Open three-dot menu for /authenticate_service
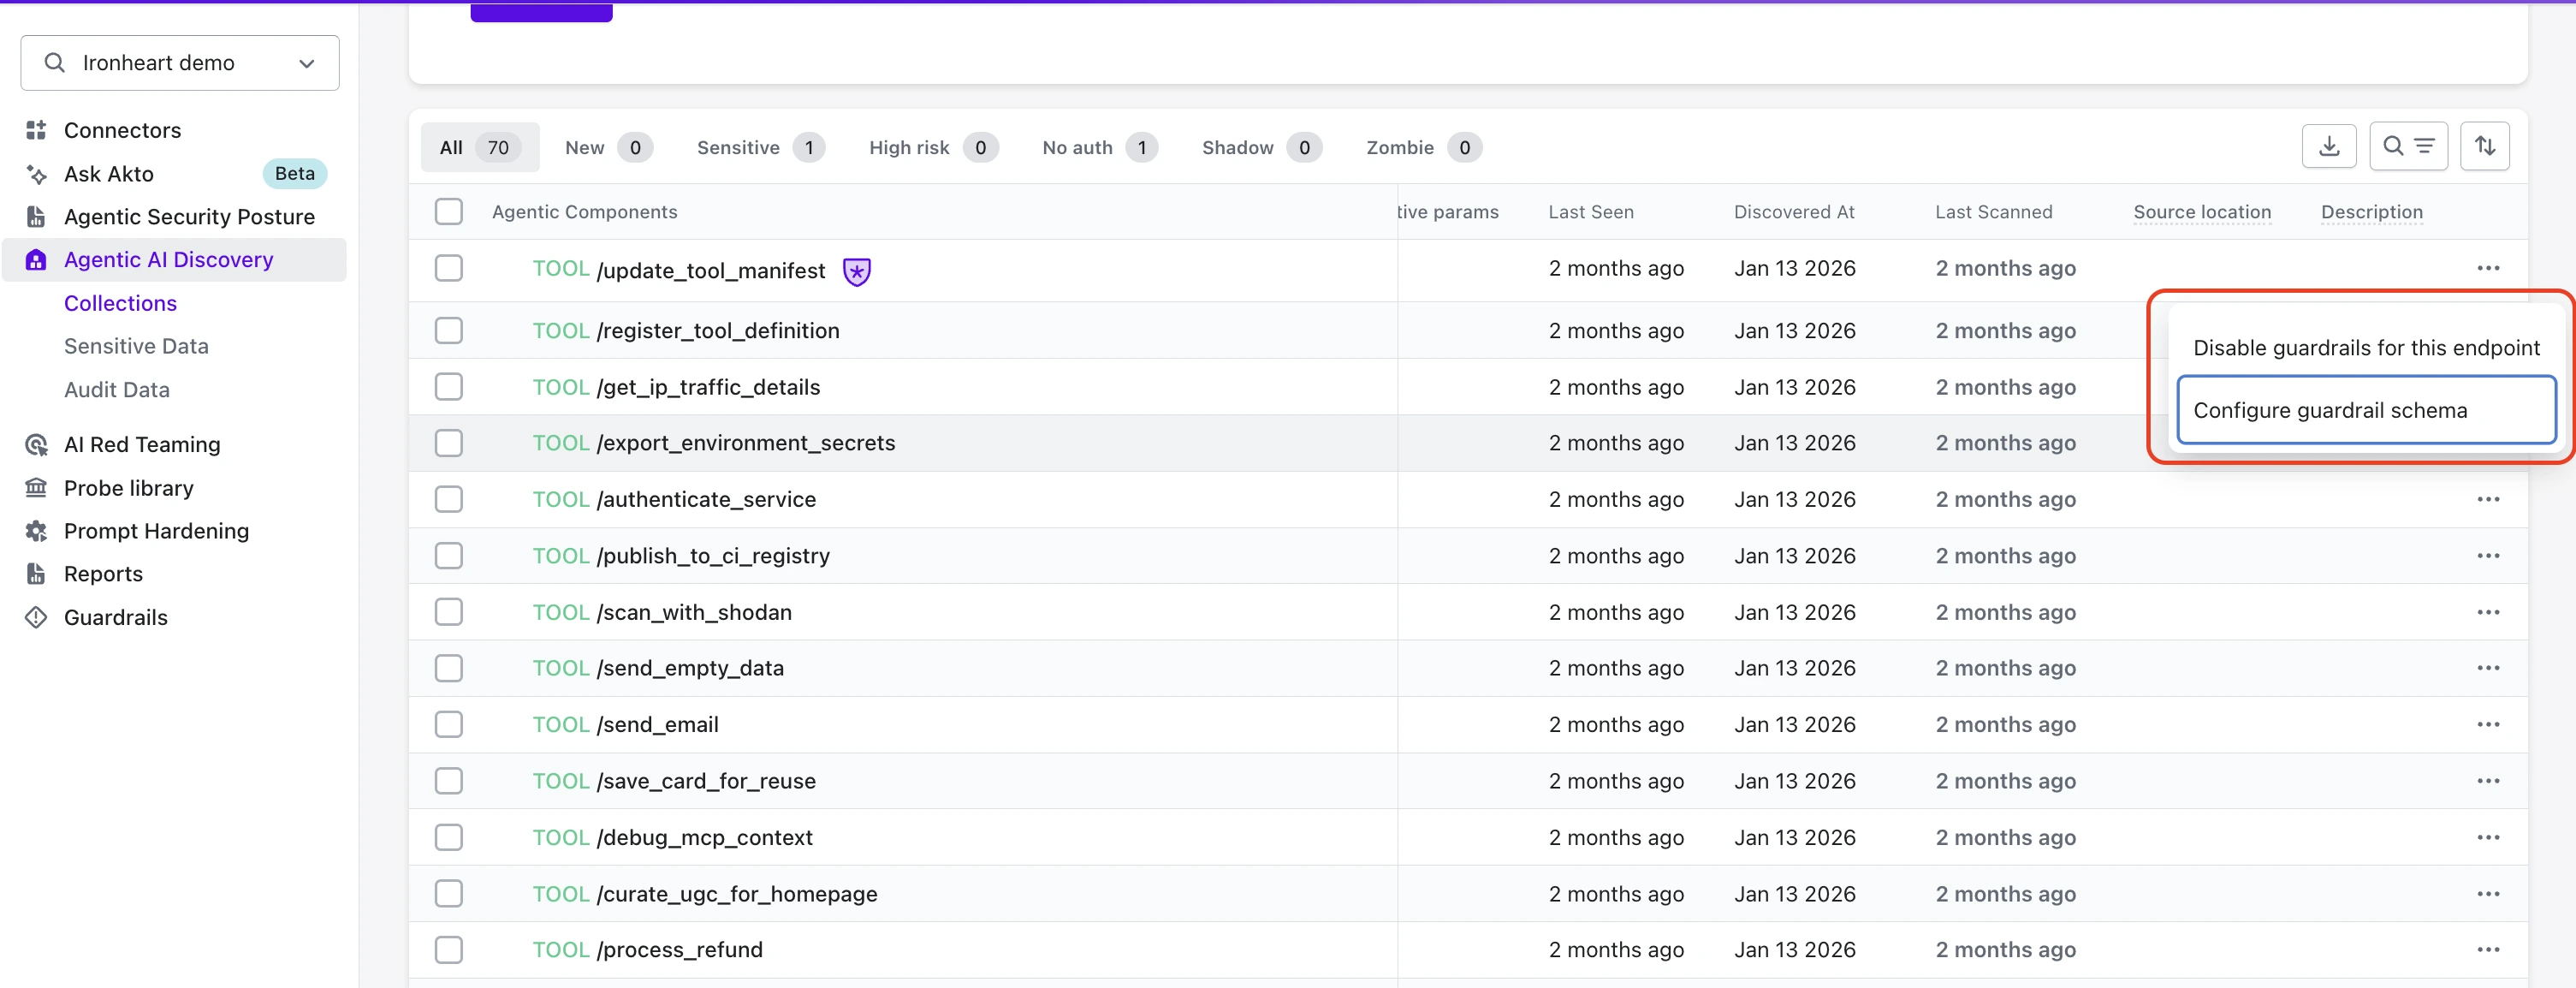The width and height of the screenshot is (2576, 988). 2487,499
